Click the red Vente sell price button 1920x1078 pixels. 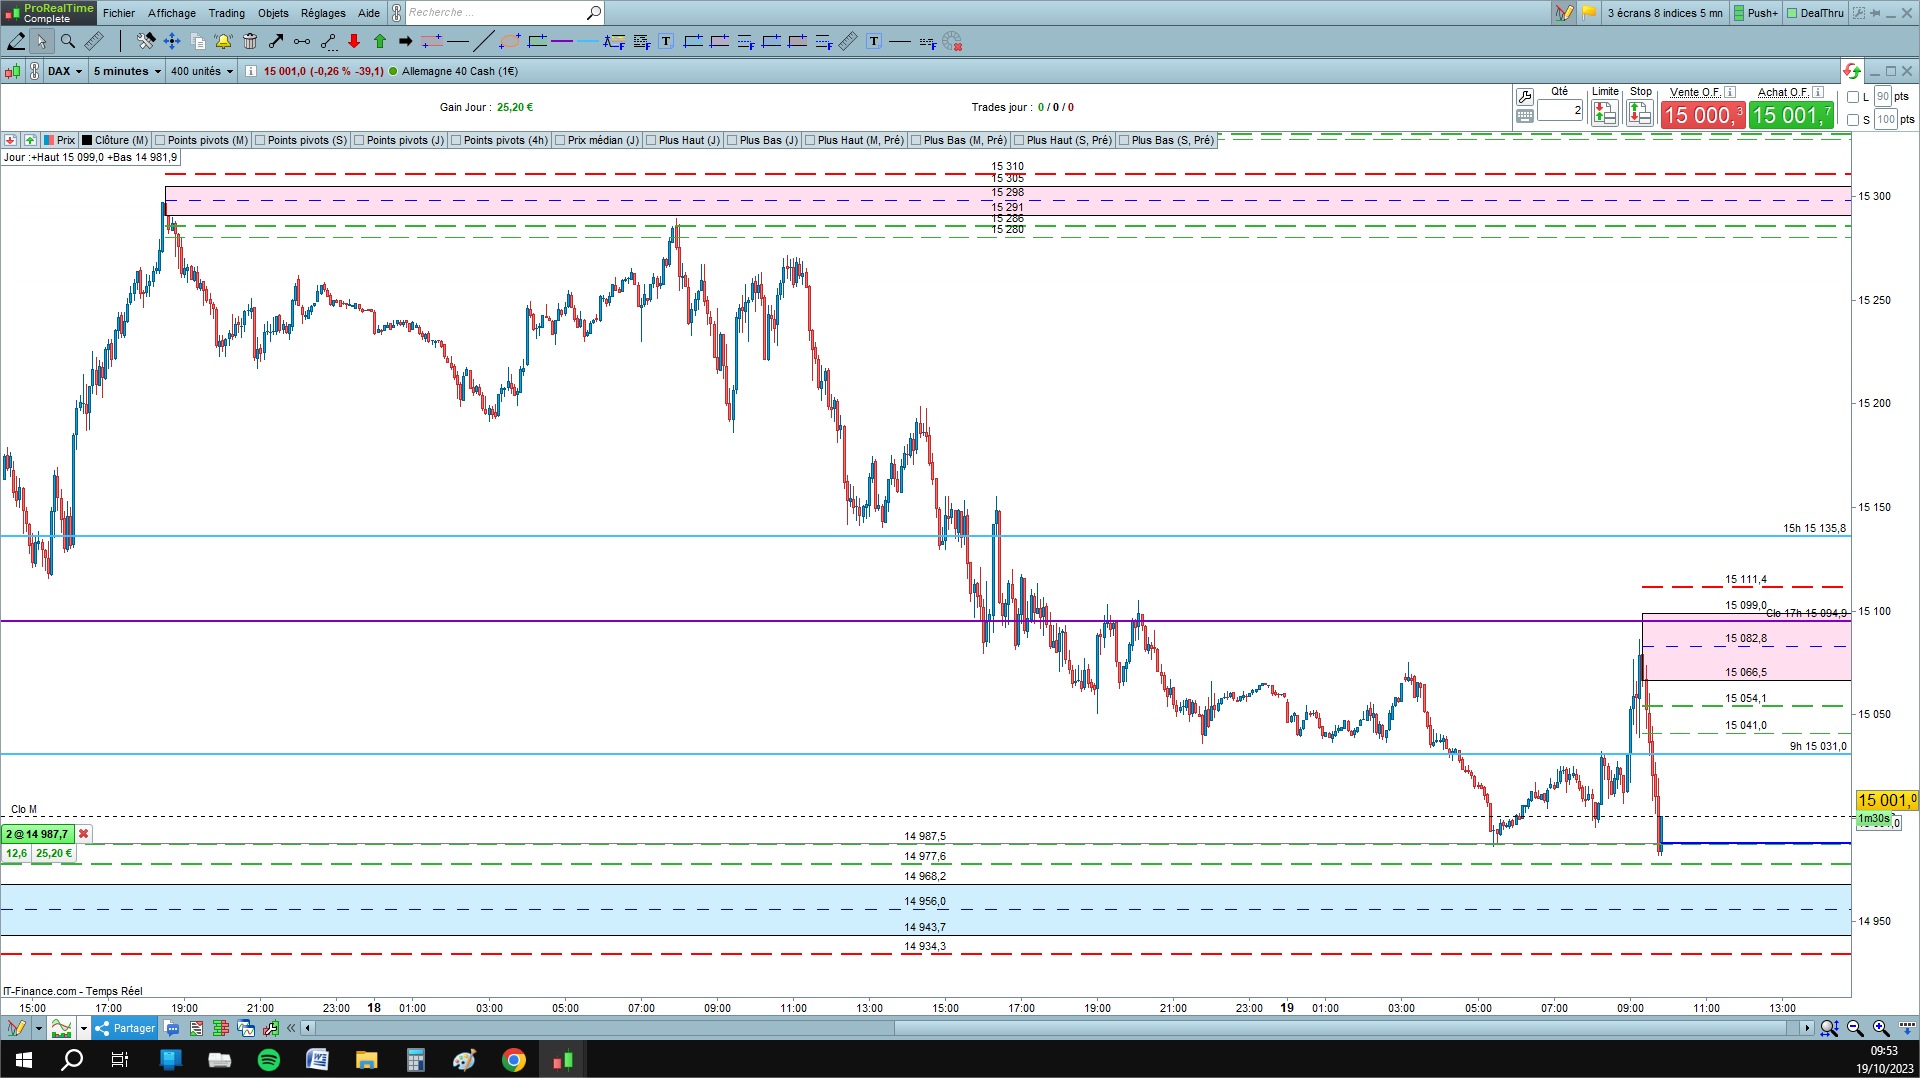(x=1703, y=116)
